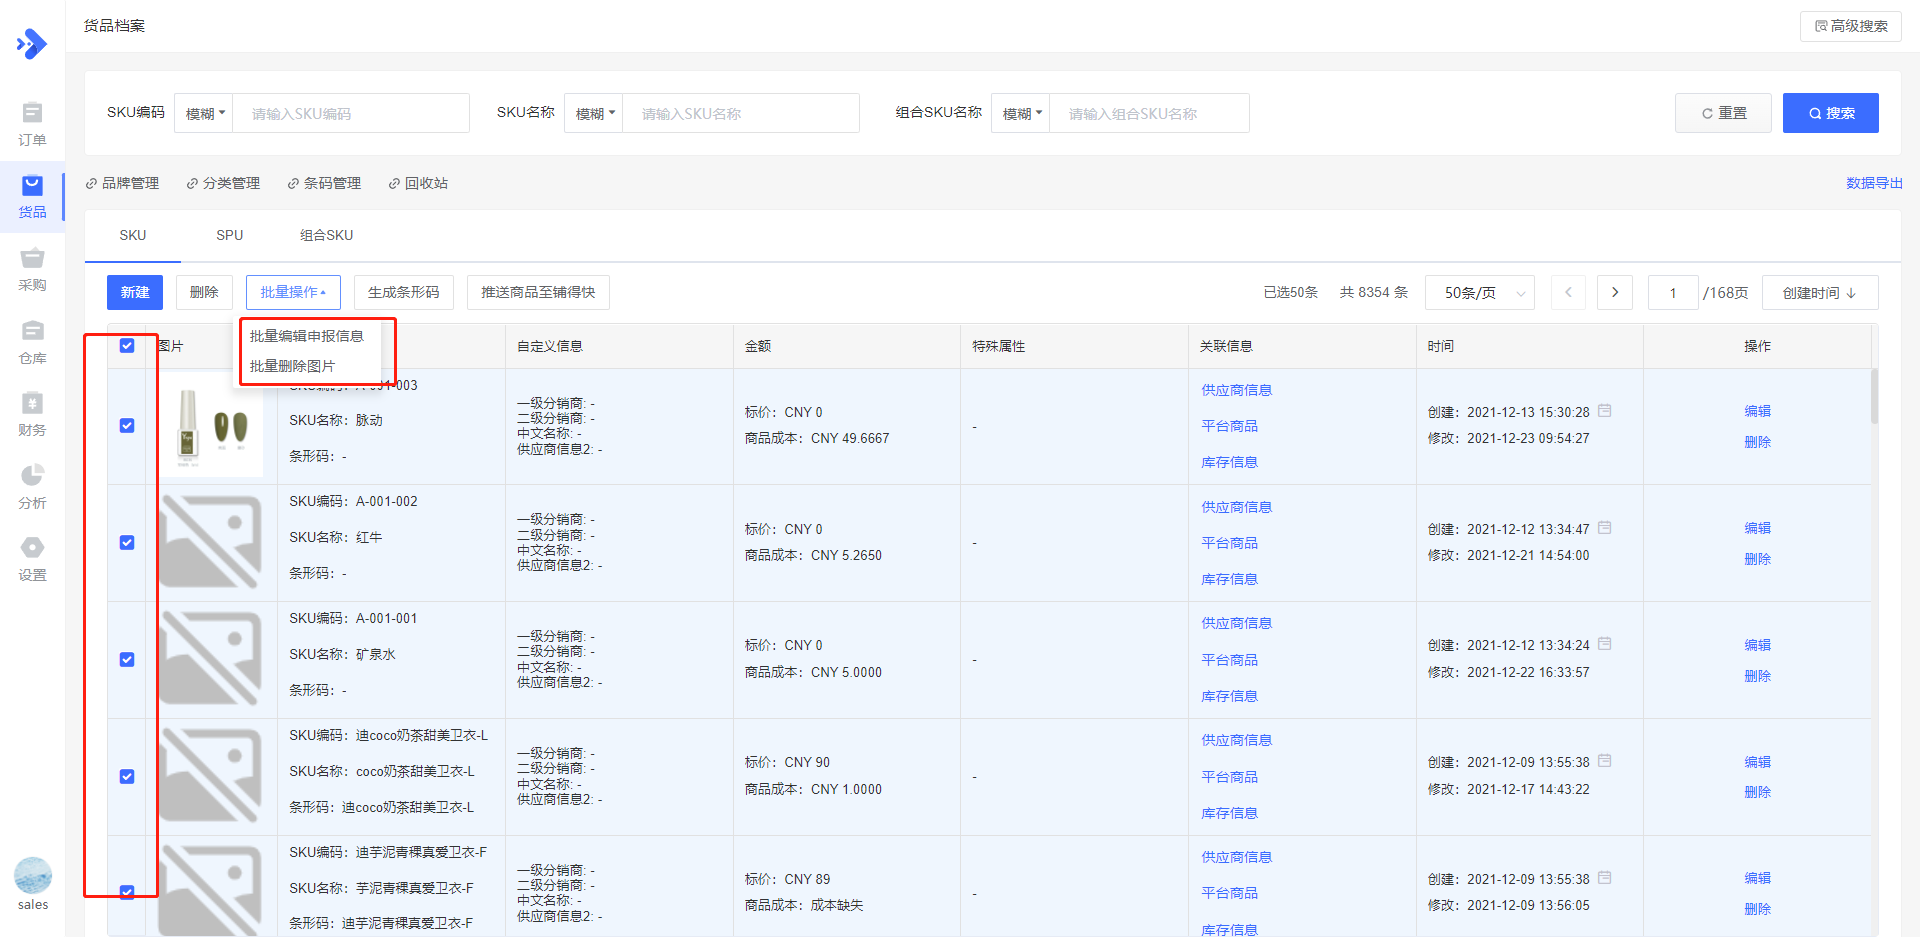This screenshot has height=937, width=1920.
Task: Uncheck the 脉动 row checkbox
Action: pos(127,426)
